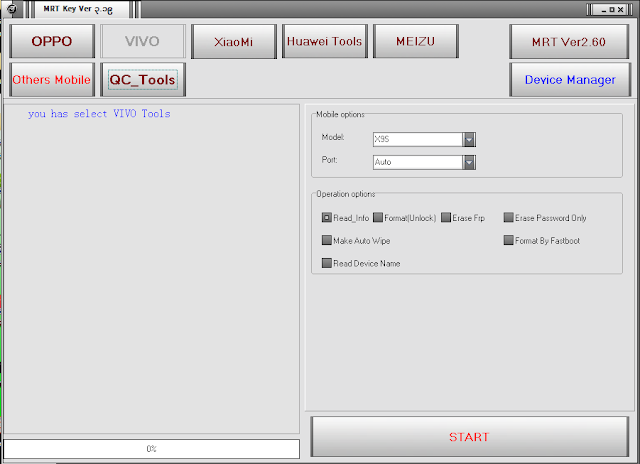Maximize the MRT Key window
640x464 pixels.
[612, 10]
